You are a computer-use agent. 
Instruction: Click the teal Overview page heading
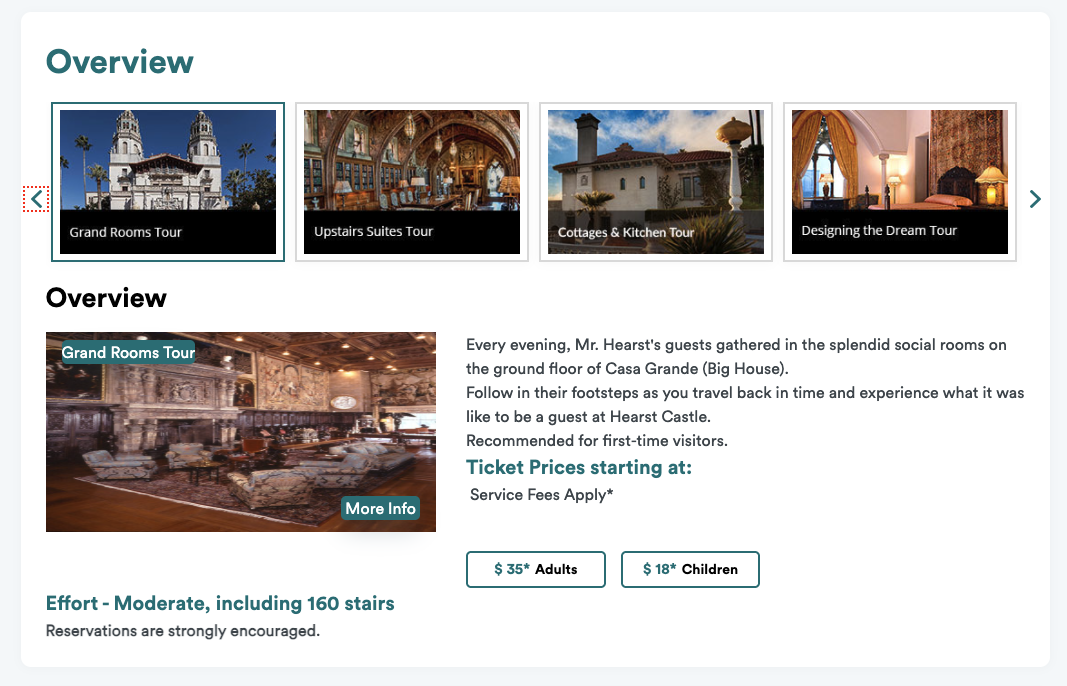tap(120, 62)
